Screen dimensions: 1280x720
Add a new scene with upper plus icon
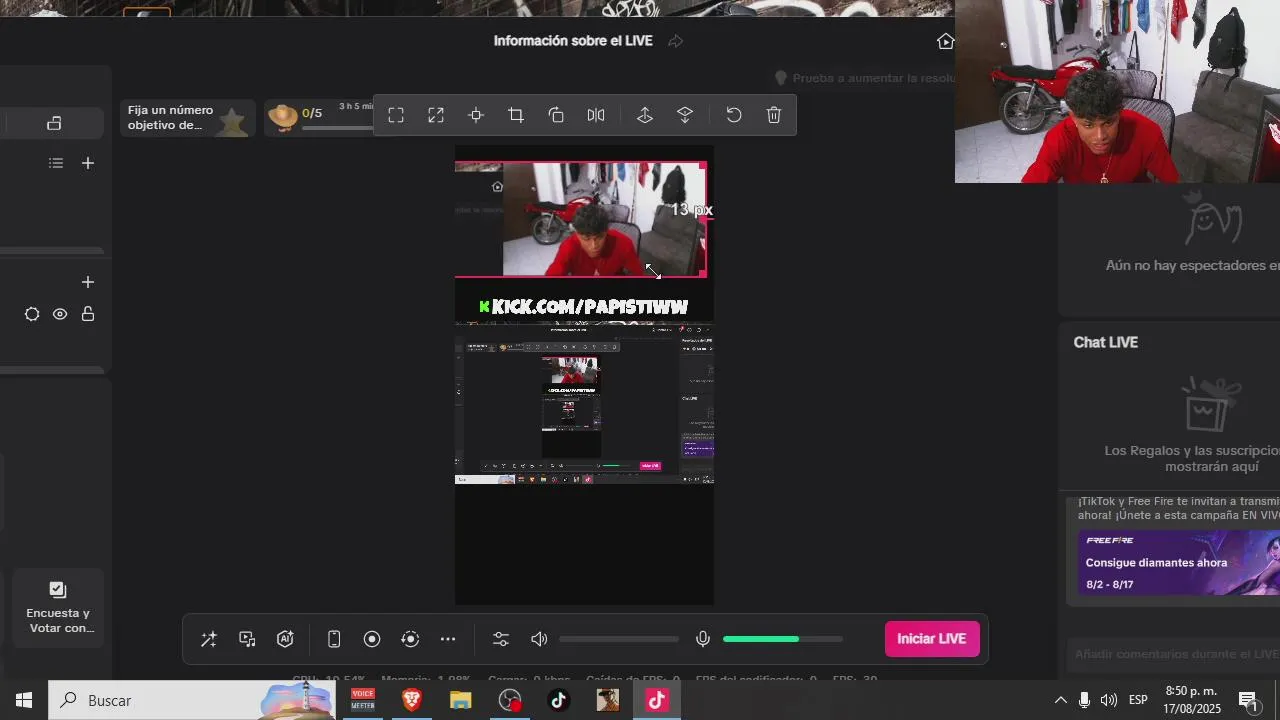point(88,163)
